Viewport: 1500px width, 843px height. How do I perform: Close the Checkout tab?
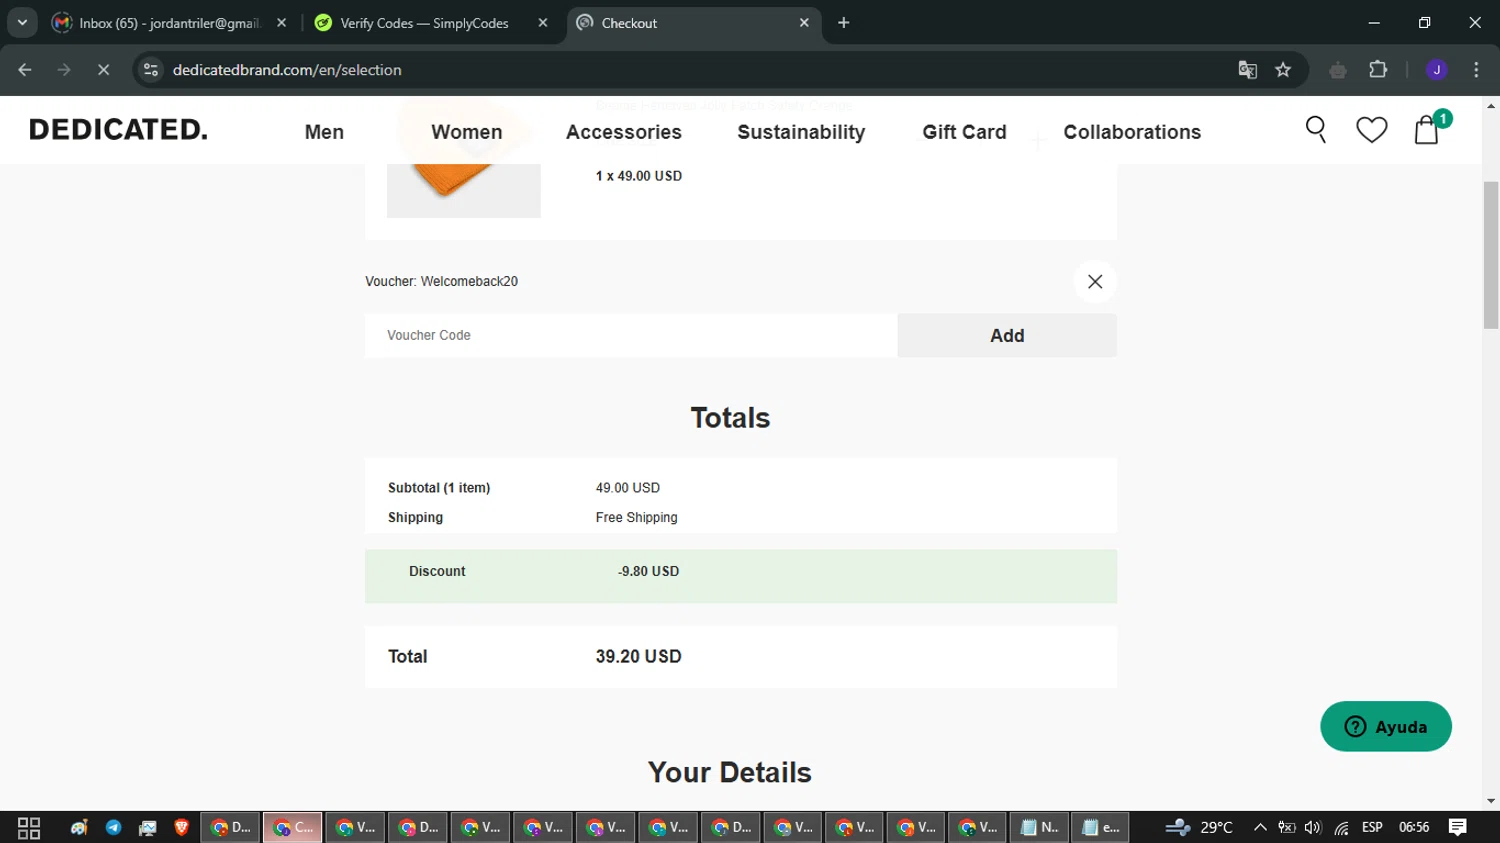[x=804, y=23]
